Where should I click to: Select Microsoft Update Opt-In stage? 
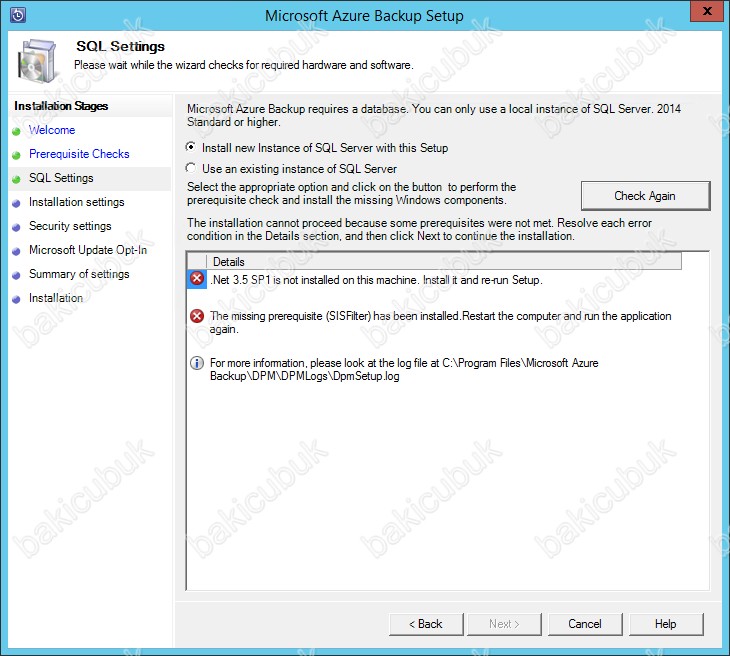[88, 250]
